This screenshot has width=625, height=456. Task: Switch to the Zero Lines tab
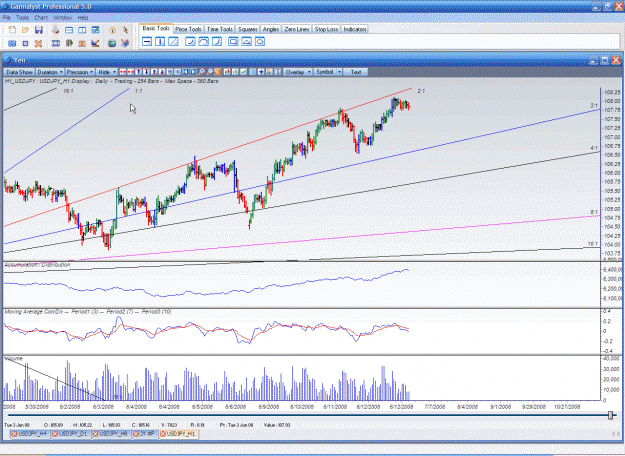click(297, 29)
